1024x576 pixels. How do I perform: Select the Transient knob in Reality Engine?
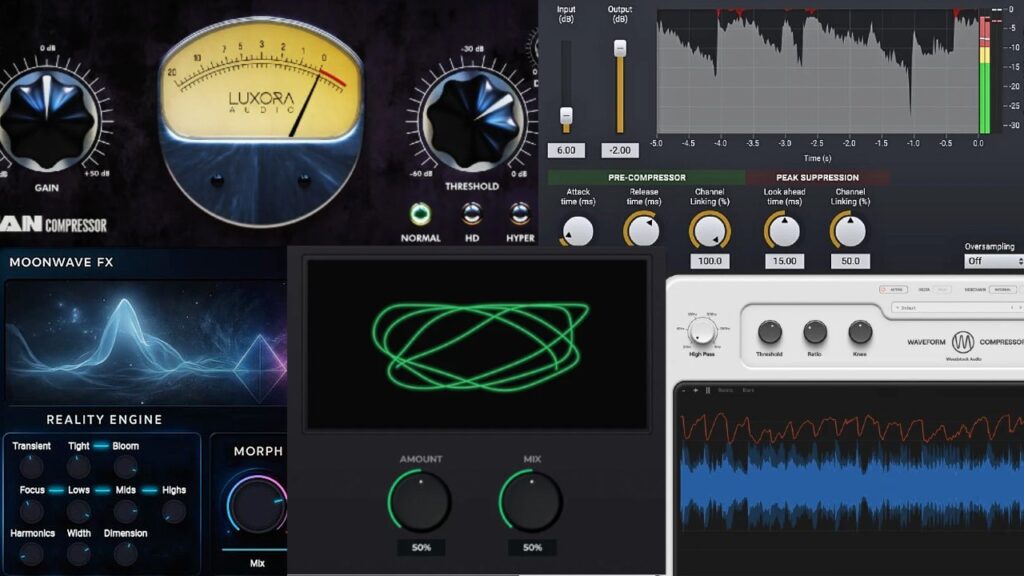[31, 465]
